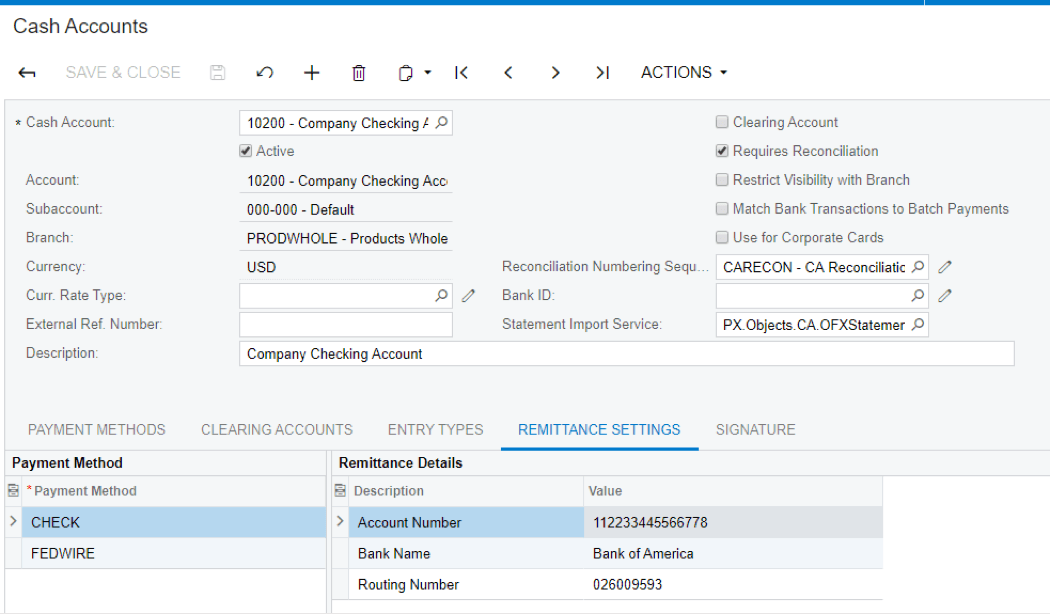The width and height of the screenshot is (1050, 614).
Task: Go to previous record icon
Action: [508, 72]
